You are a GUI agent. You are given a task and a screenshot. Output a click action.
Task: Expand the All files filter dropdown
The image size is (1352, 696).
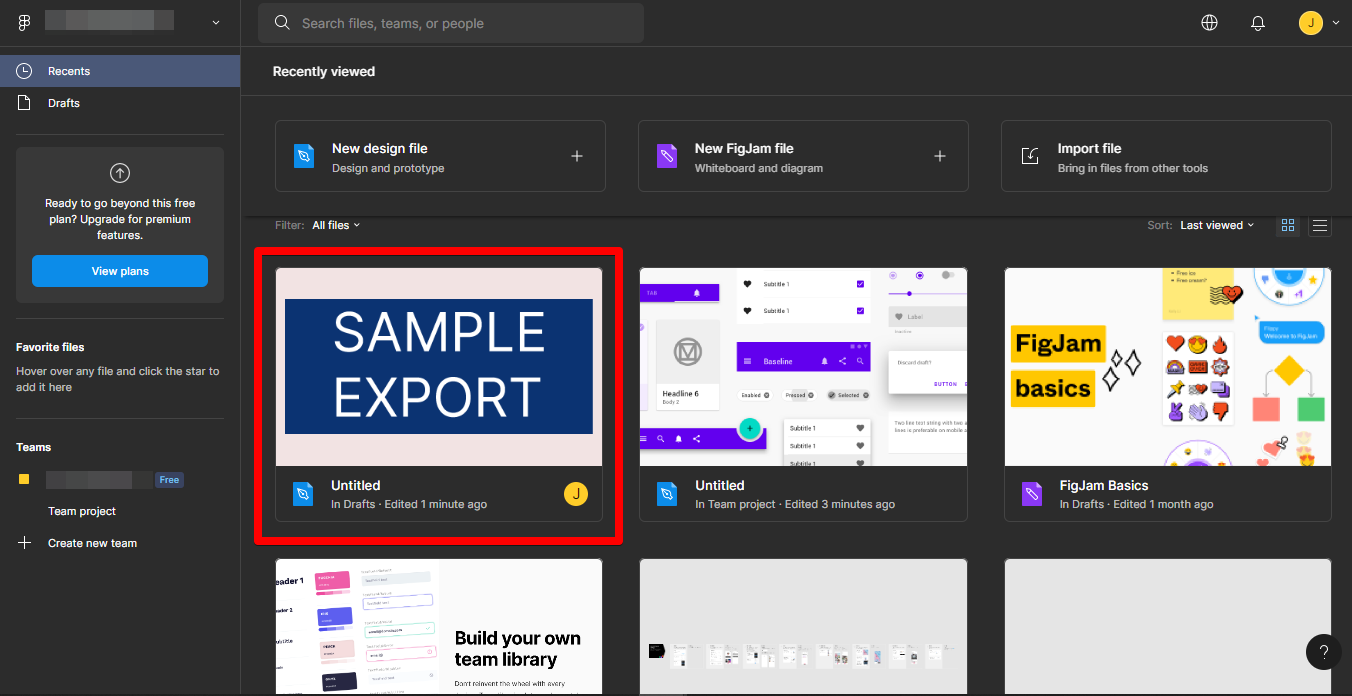(335, 225)
